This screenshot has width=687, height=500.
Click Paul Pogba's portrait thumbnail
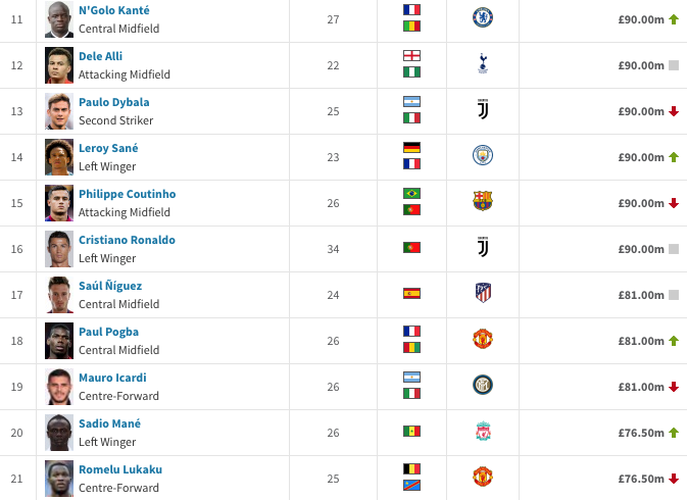pyautogui.click(x=59, y=340)
